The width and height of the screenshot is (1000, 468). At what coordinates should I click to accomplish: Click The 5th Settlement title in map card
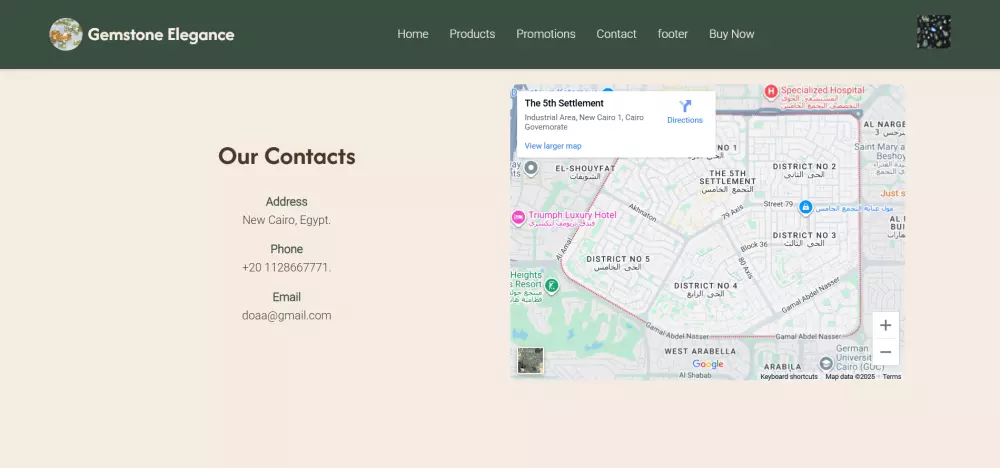click(564, 103)
